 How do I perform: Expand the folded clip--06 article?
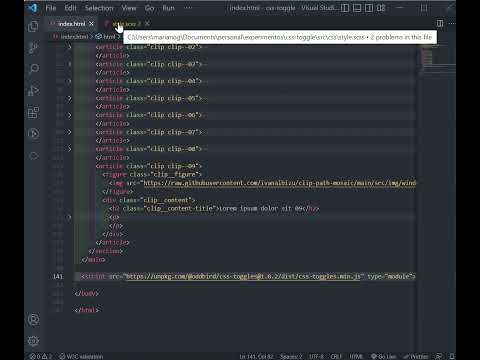(x=69, y=115)
